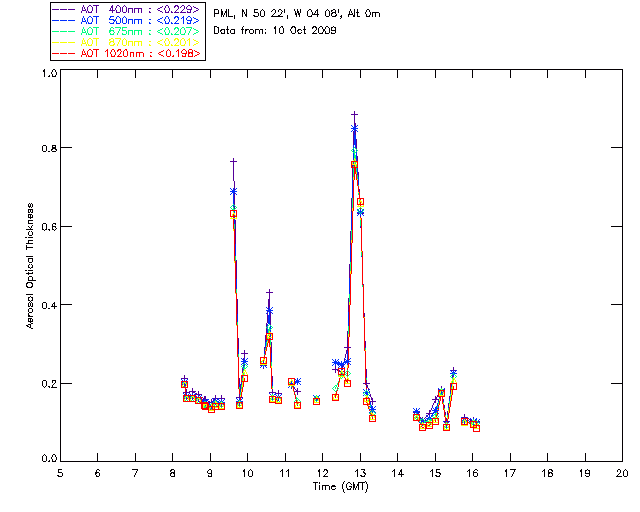
Task: Click the 0.0 y-axis tick label
Action: point(49,460)
